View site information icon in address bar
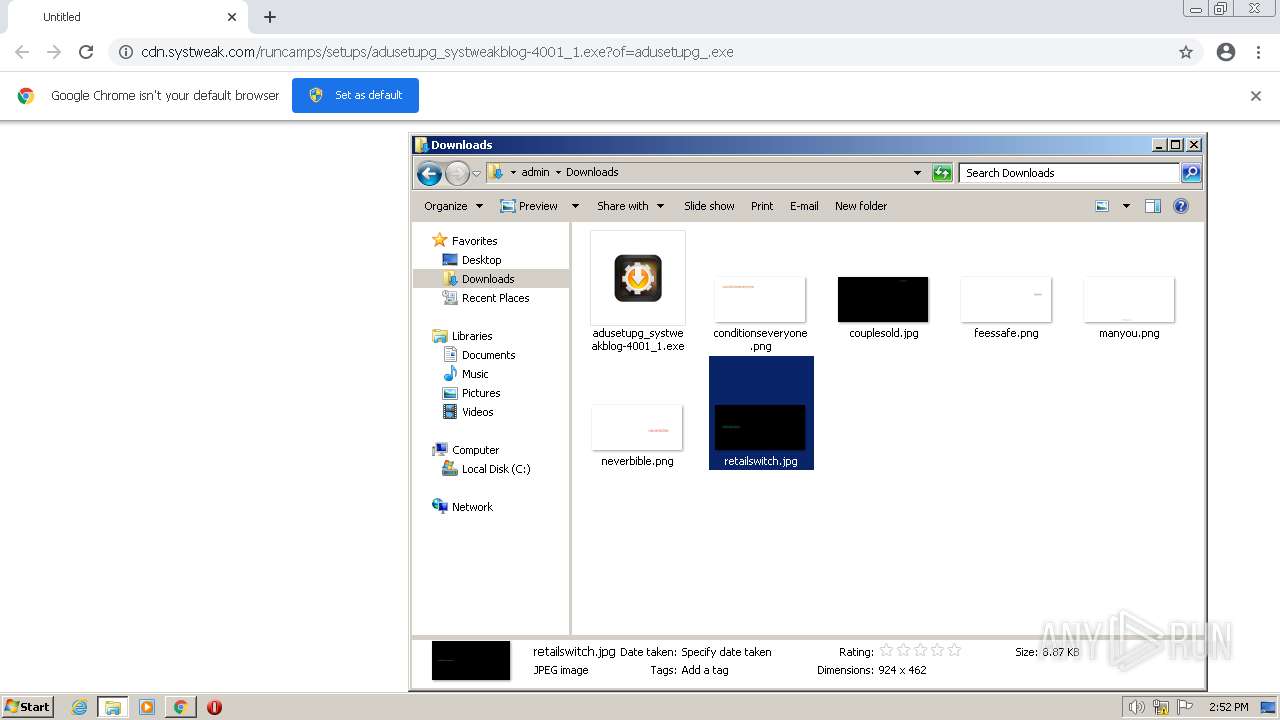Image resolution: width=1280 pixels, height=720 pixels. click(x=126, y=52)
